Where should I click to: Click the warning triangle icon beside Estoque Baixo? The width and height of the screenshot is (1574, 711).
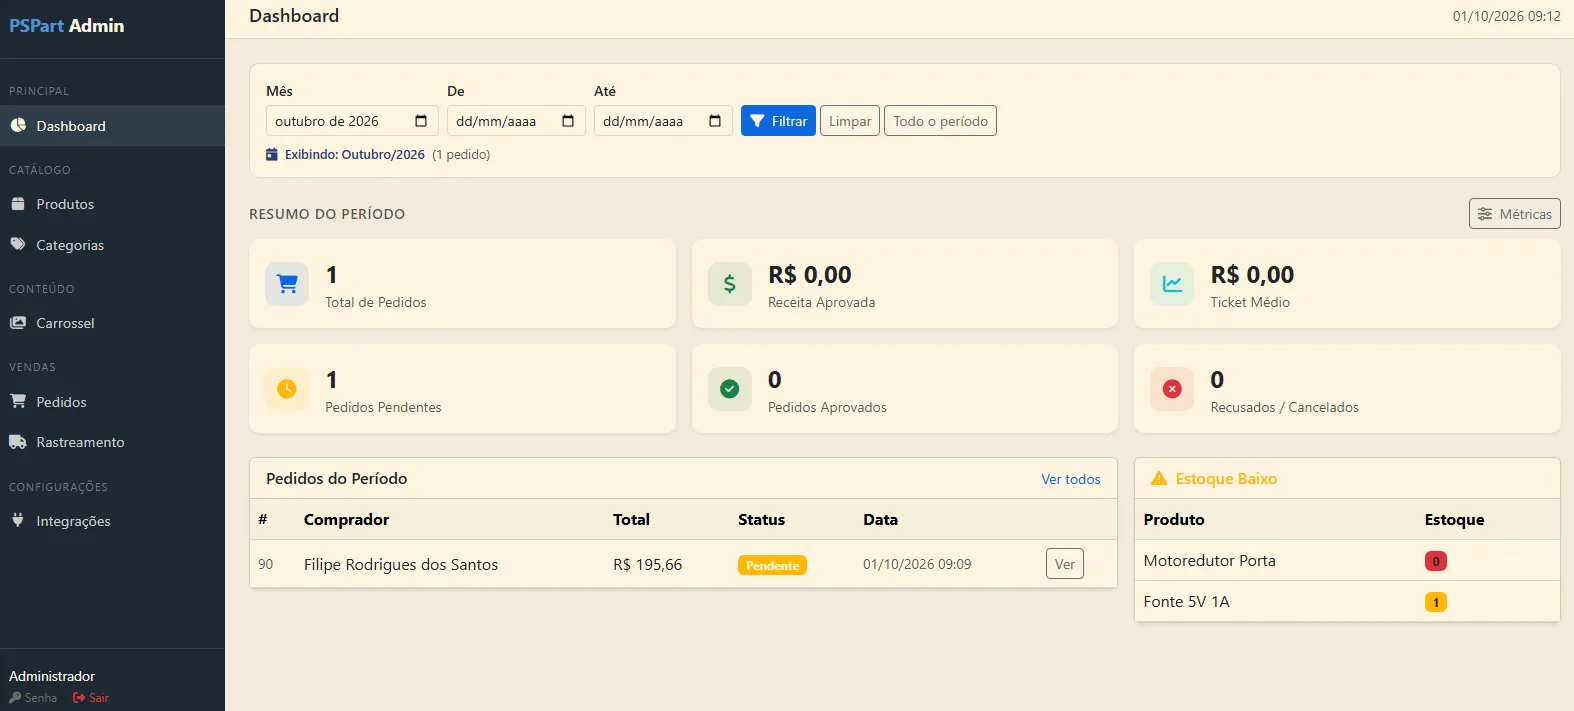click(1159, 479)
